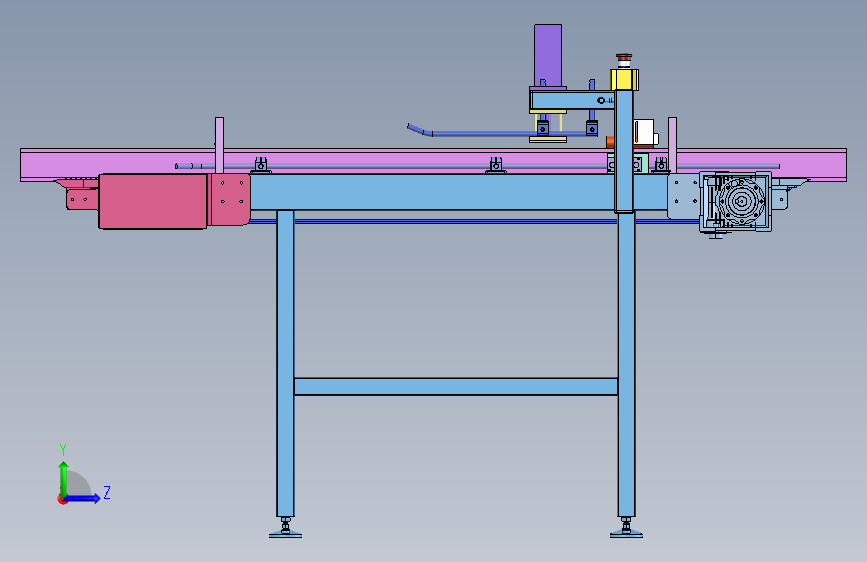Pick the left lilac vertical post
This screenshot has height=562, width=867.
tap(220, 145)
